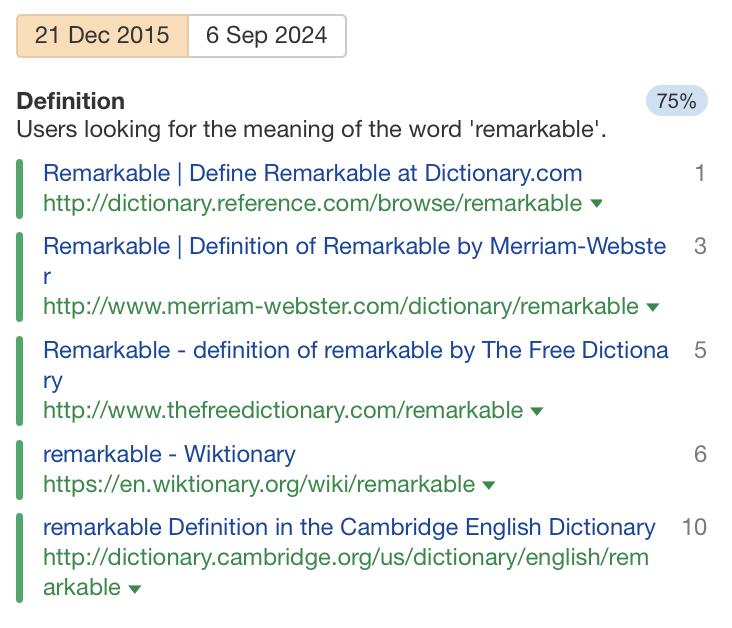The image size is (732, 628).
Task: Expand dropdown arrow after Cambridge dictionary URL
Action: (x=135, y=589)
